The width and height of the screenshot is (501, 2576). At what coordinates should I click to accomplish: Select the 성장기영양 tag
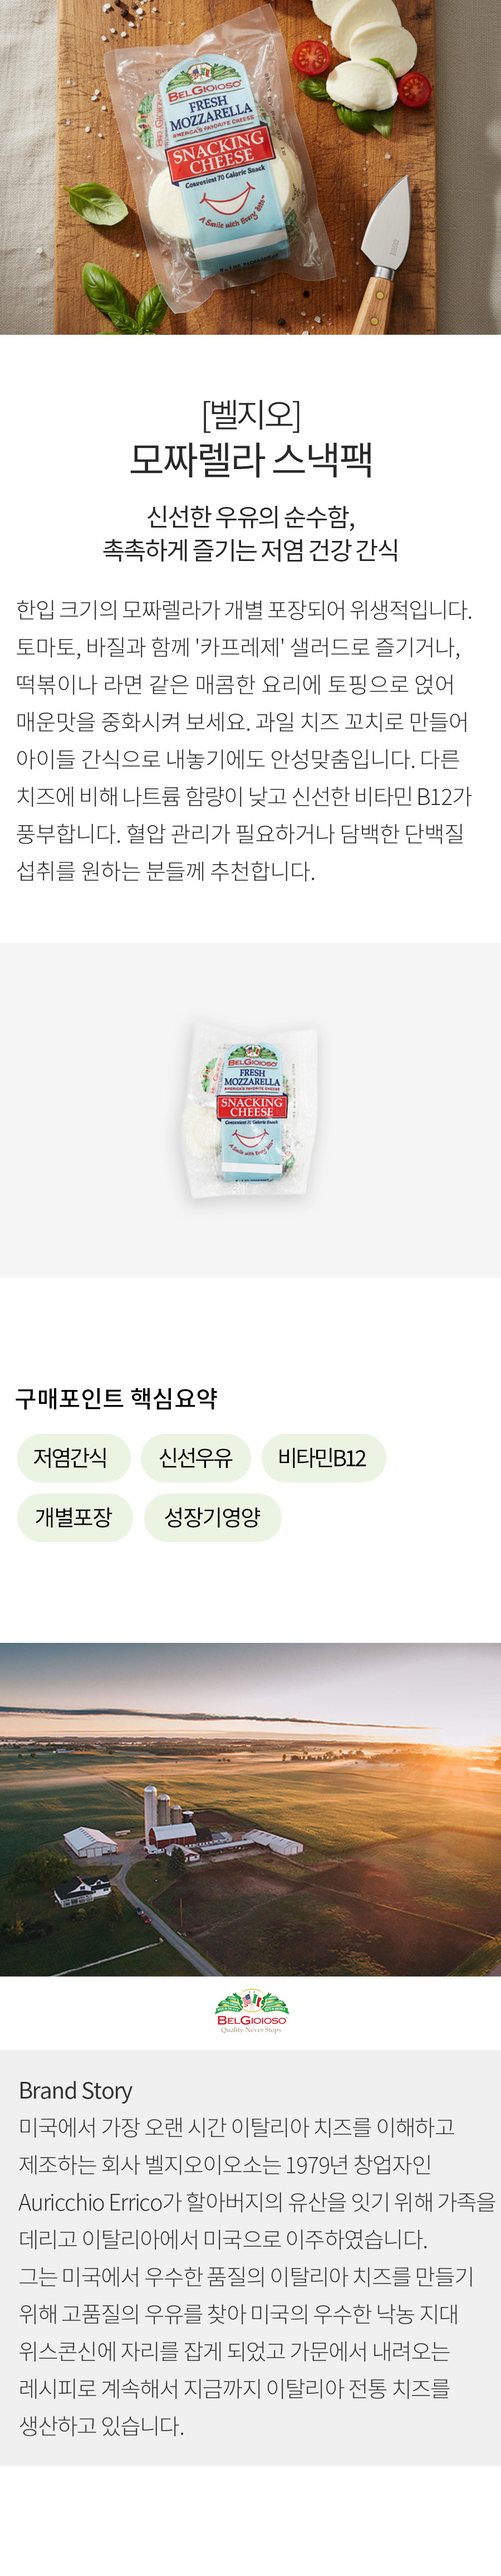pyautogui.click(x=212, y=1517)
